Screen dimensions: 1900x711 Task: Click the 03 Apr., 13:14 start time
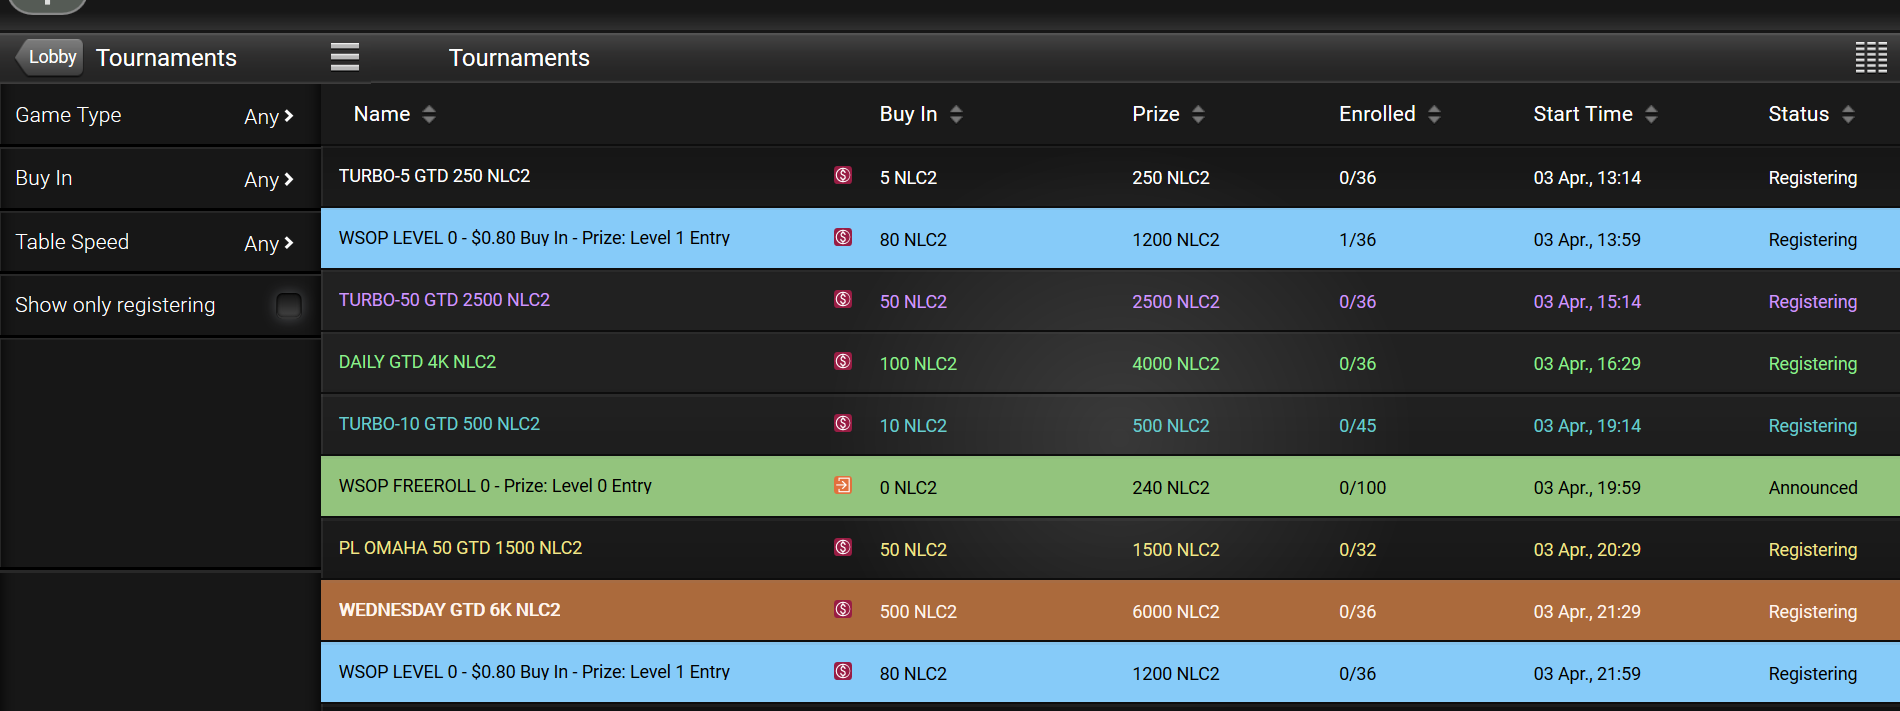click(1587, 178)
